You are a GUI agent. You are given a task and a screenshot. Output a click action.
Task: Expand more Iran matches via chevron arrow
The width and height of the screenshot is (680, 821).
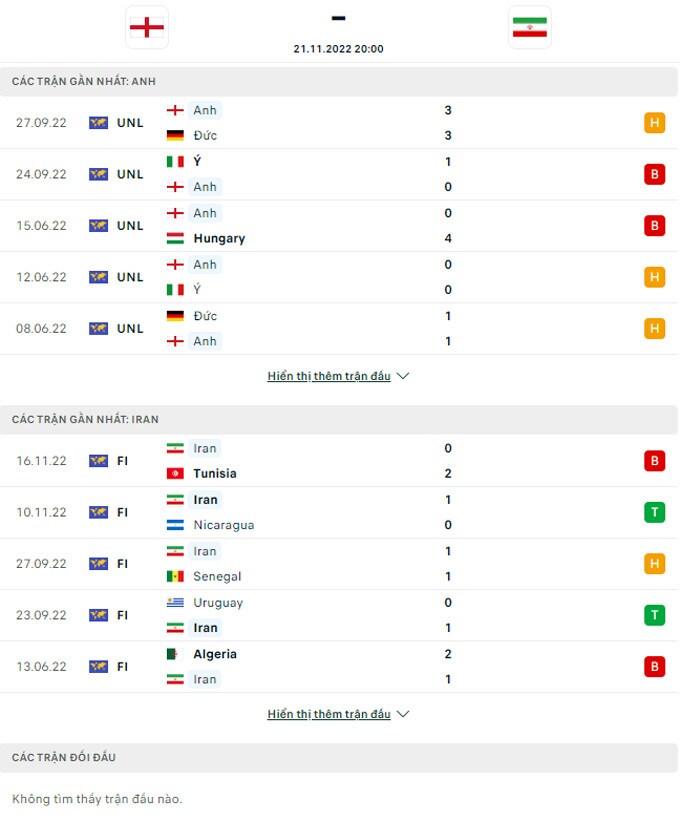coord(403,715)
